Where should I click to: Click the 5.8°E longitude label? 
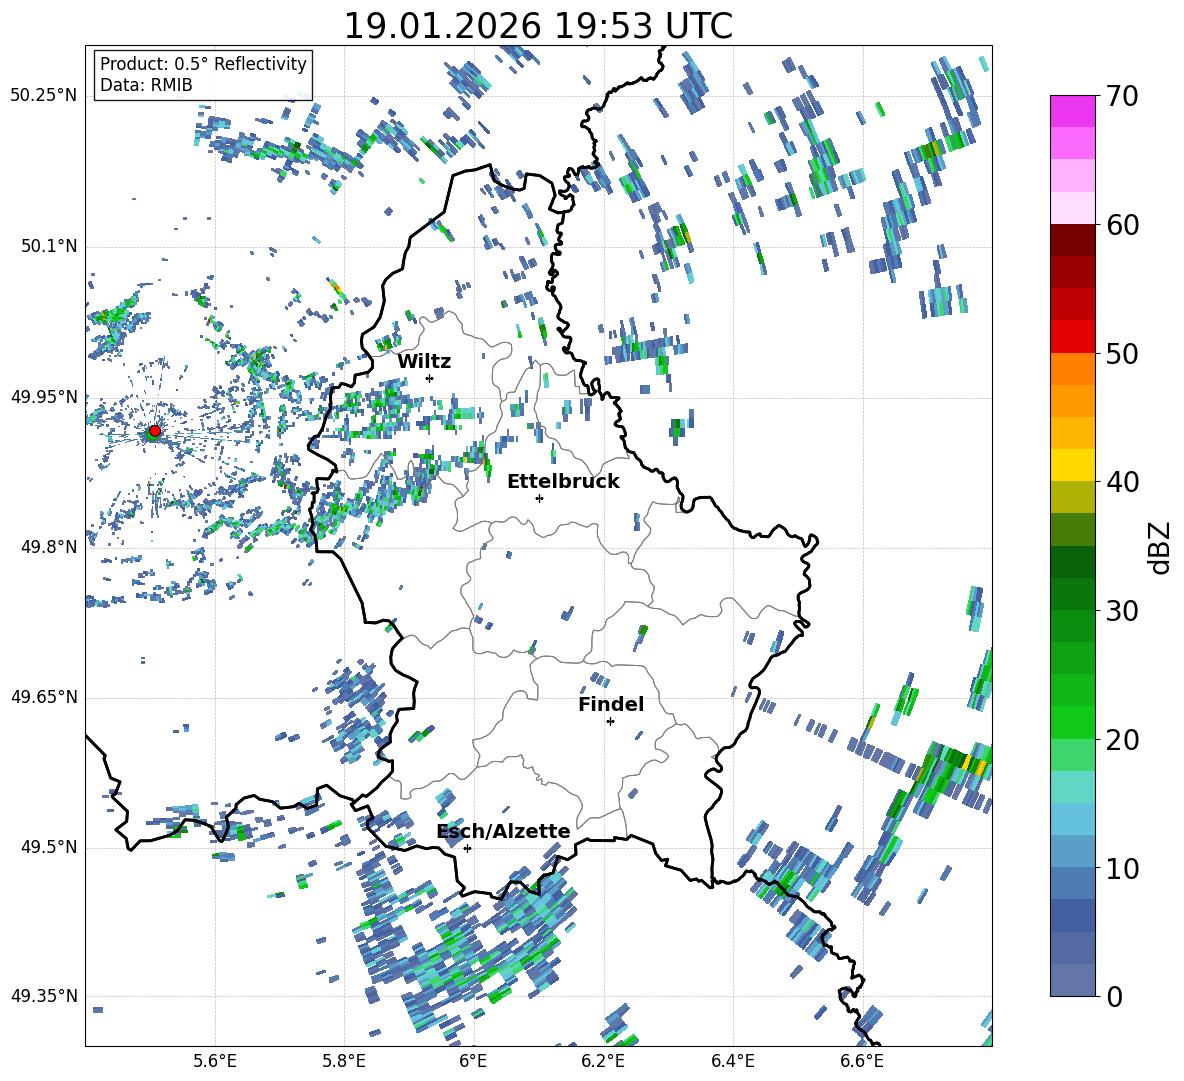pyautogui.click(x=344, y=1061)
